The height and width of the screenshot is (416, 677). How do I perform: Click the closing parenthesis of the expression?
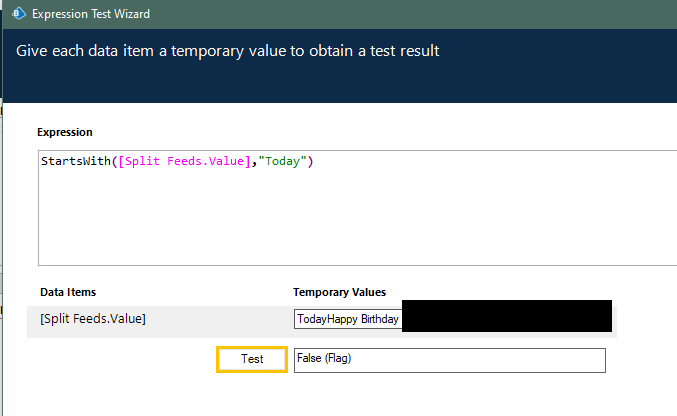[311, 162]
